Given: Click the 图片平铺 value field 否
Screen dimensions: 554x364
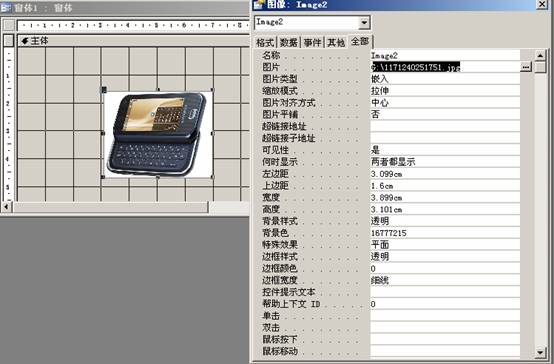Looking at the screenshot, I should (445, 115).
